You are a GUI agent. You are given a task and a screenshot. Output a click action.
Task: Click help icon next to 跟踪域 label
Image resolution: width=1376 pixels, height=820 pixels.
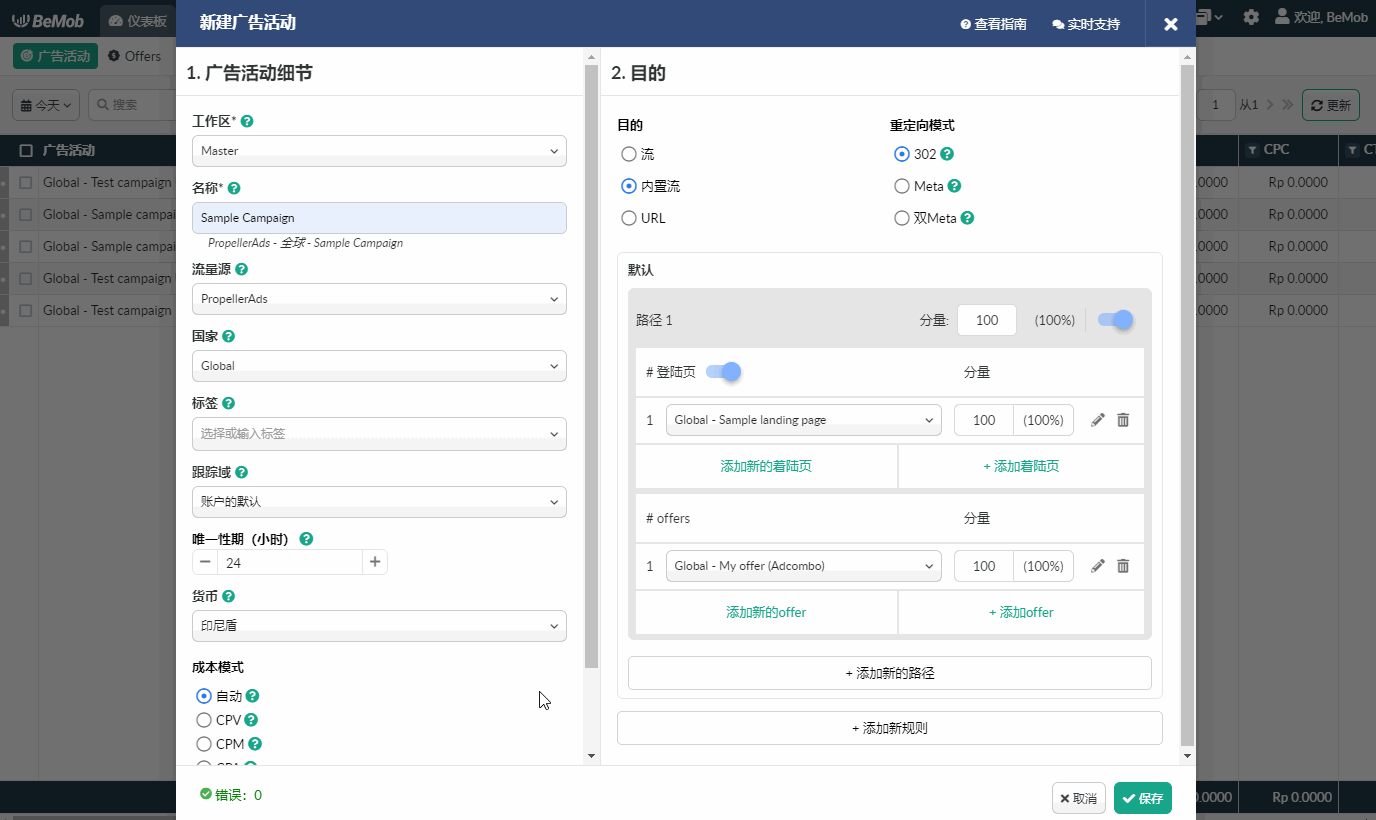[241, 472]
